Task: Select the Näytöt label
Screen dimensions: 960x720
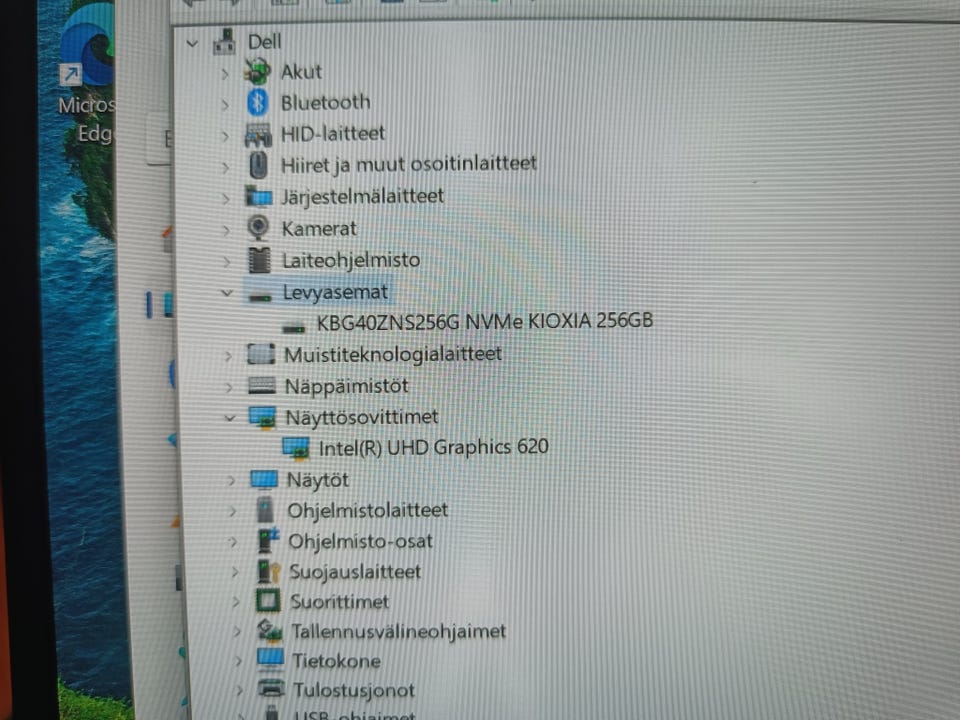Action: [318, 479]
